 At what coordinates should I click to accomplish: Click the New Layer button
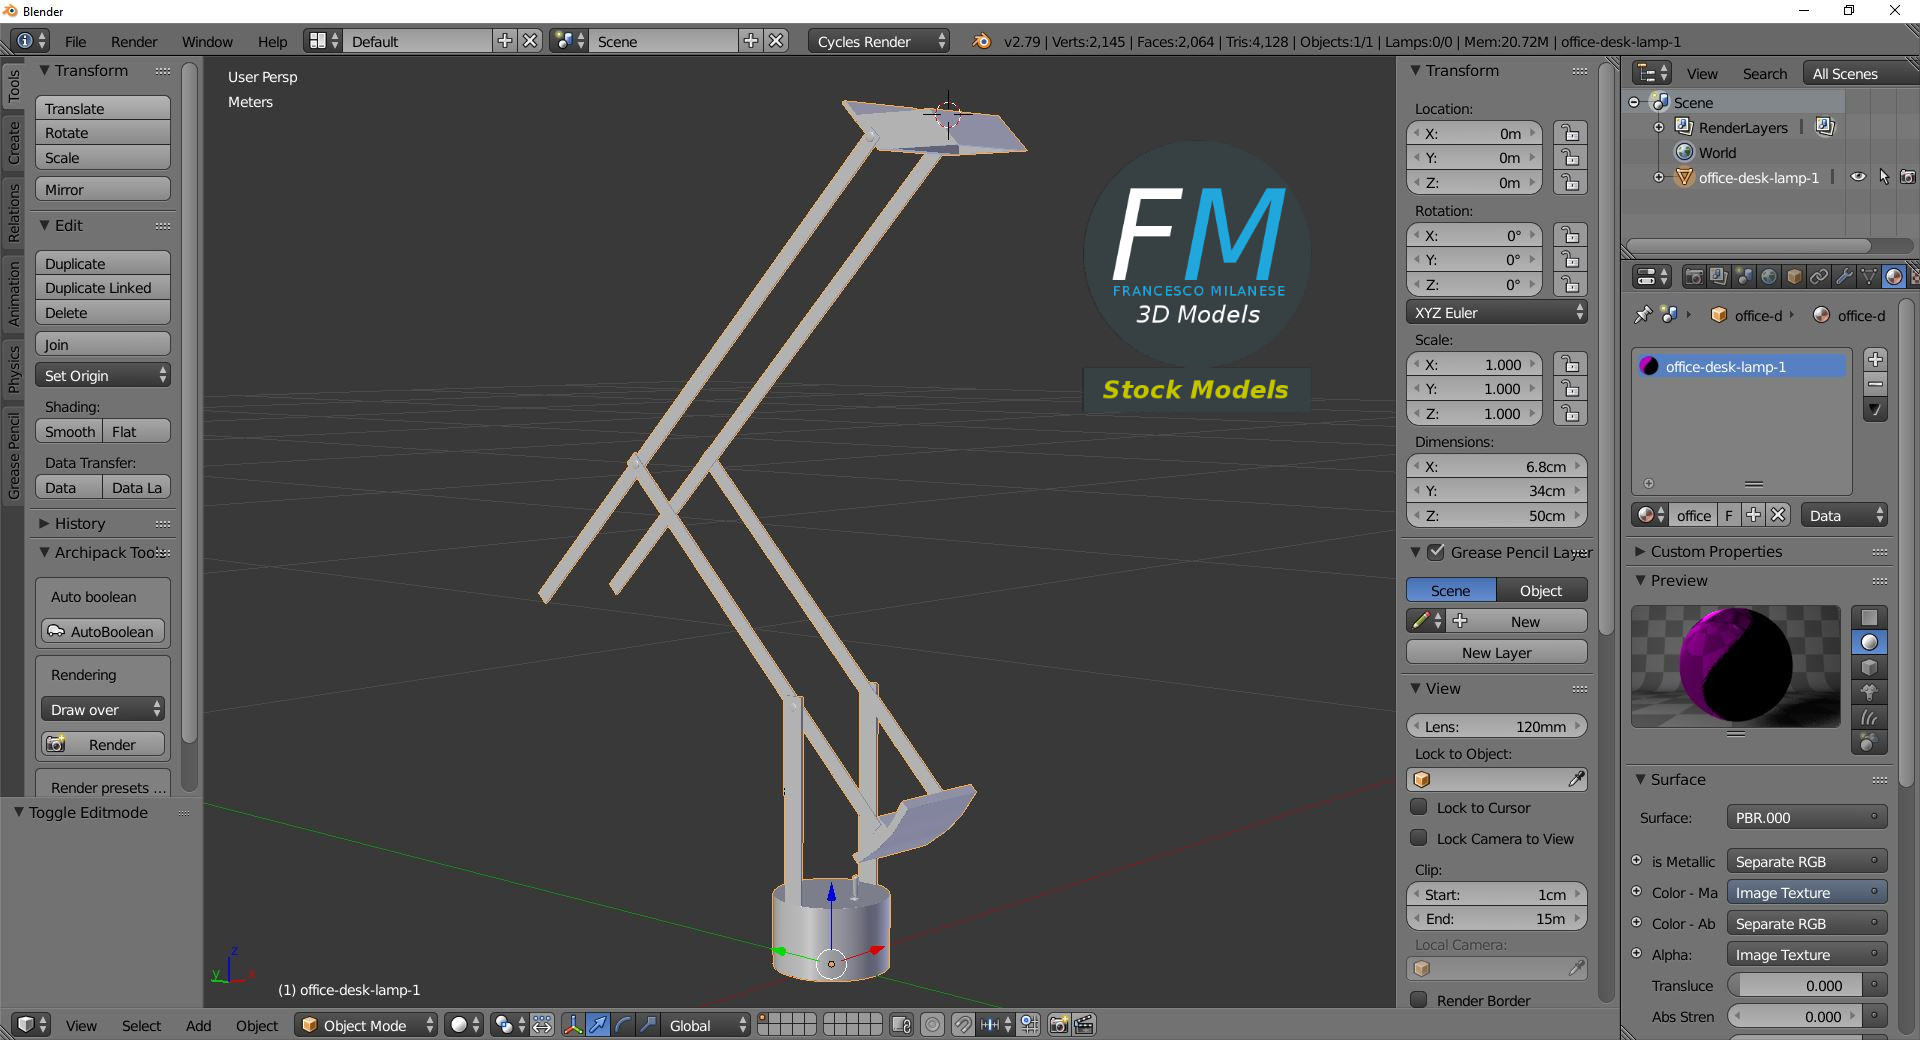1497,652
